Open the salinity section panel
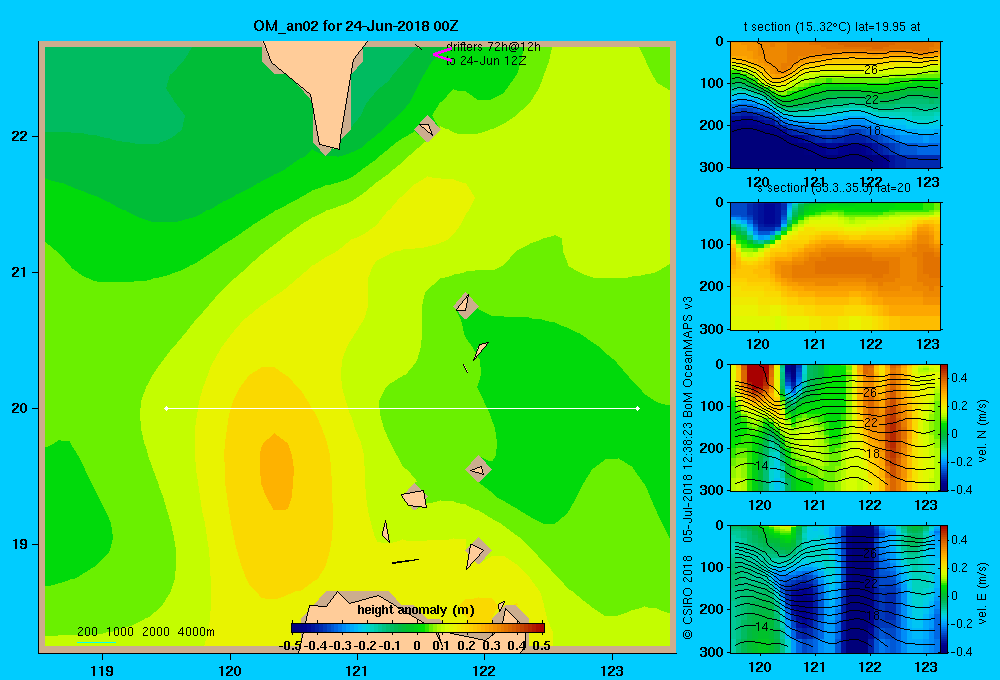The width and height of the screenshot is (1000, 680). pyautogui.click(x=835, y=266)
